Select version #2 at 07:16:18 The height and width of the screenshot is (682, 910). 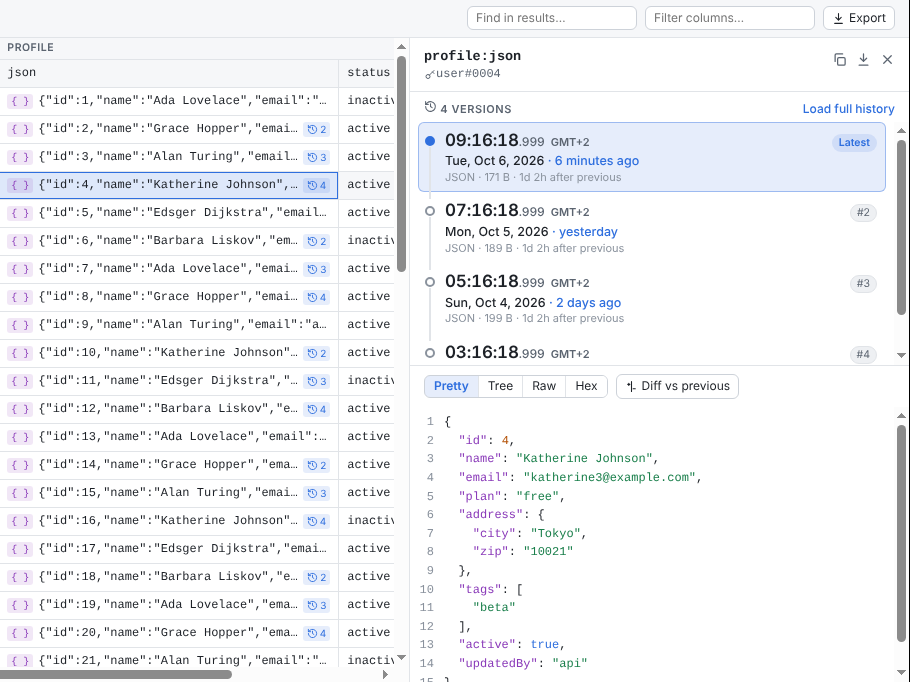coord(652,228)
